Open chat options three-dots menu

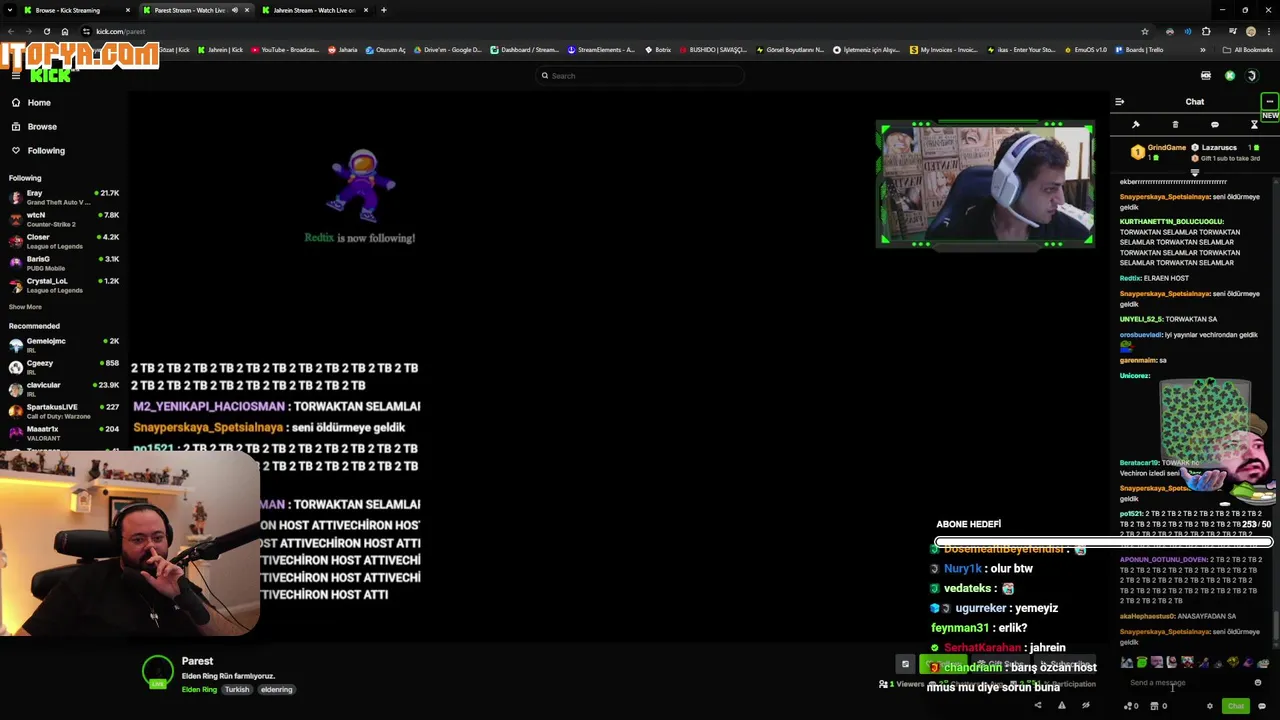1269,102
